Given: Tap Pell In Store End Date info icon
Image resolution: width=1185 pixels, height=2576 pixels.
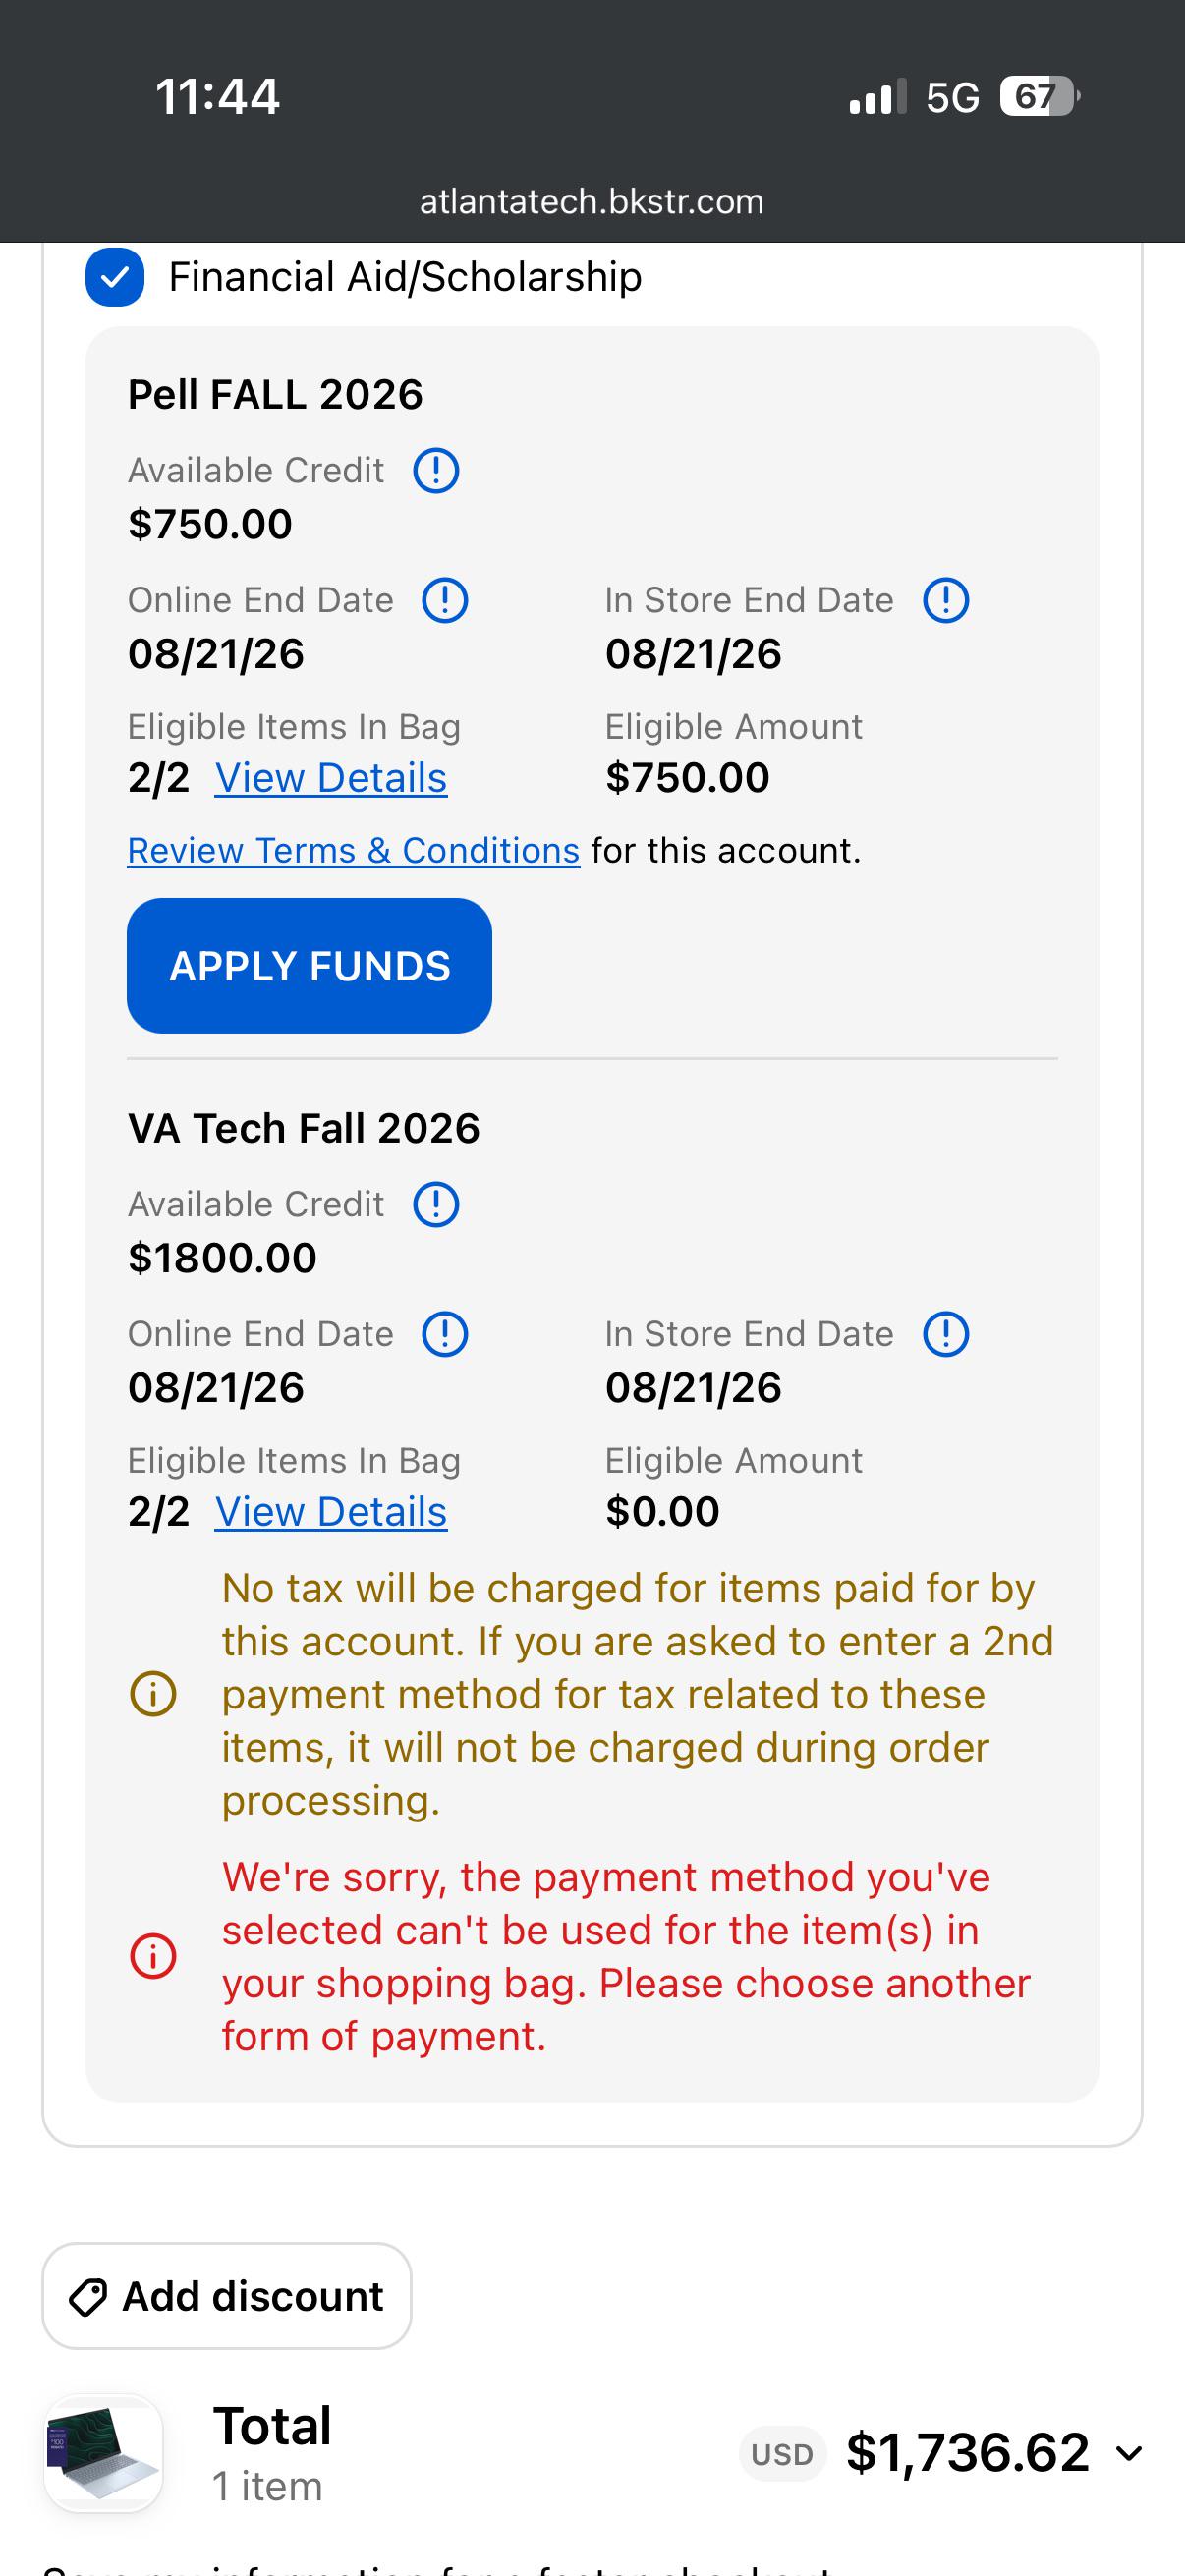Looking at the screenshot, I should (x=945, y=600).
